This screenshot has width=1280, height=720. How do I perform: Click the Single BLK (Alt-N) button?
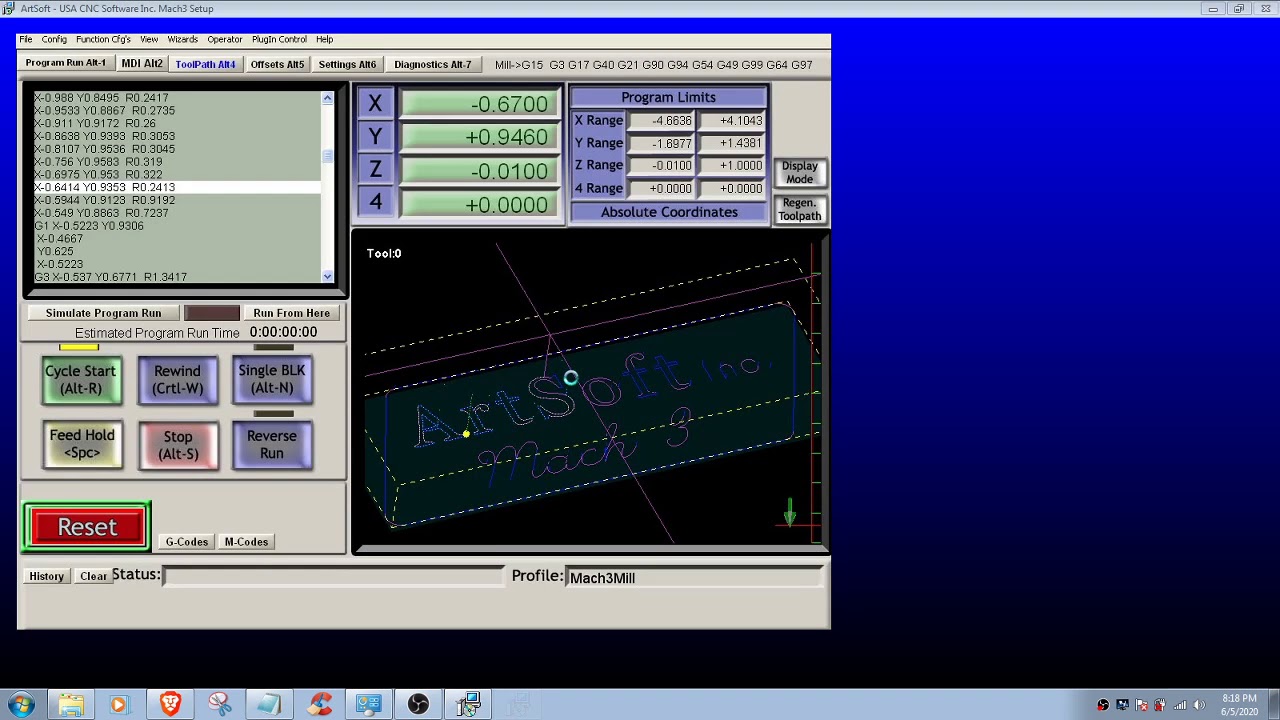pos(272,379)
